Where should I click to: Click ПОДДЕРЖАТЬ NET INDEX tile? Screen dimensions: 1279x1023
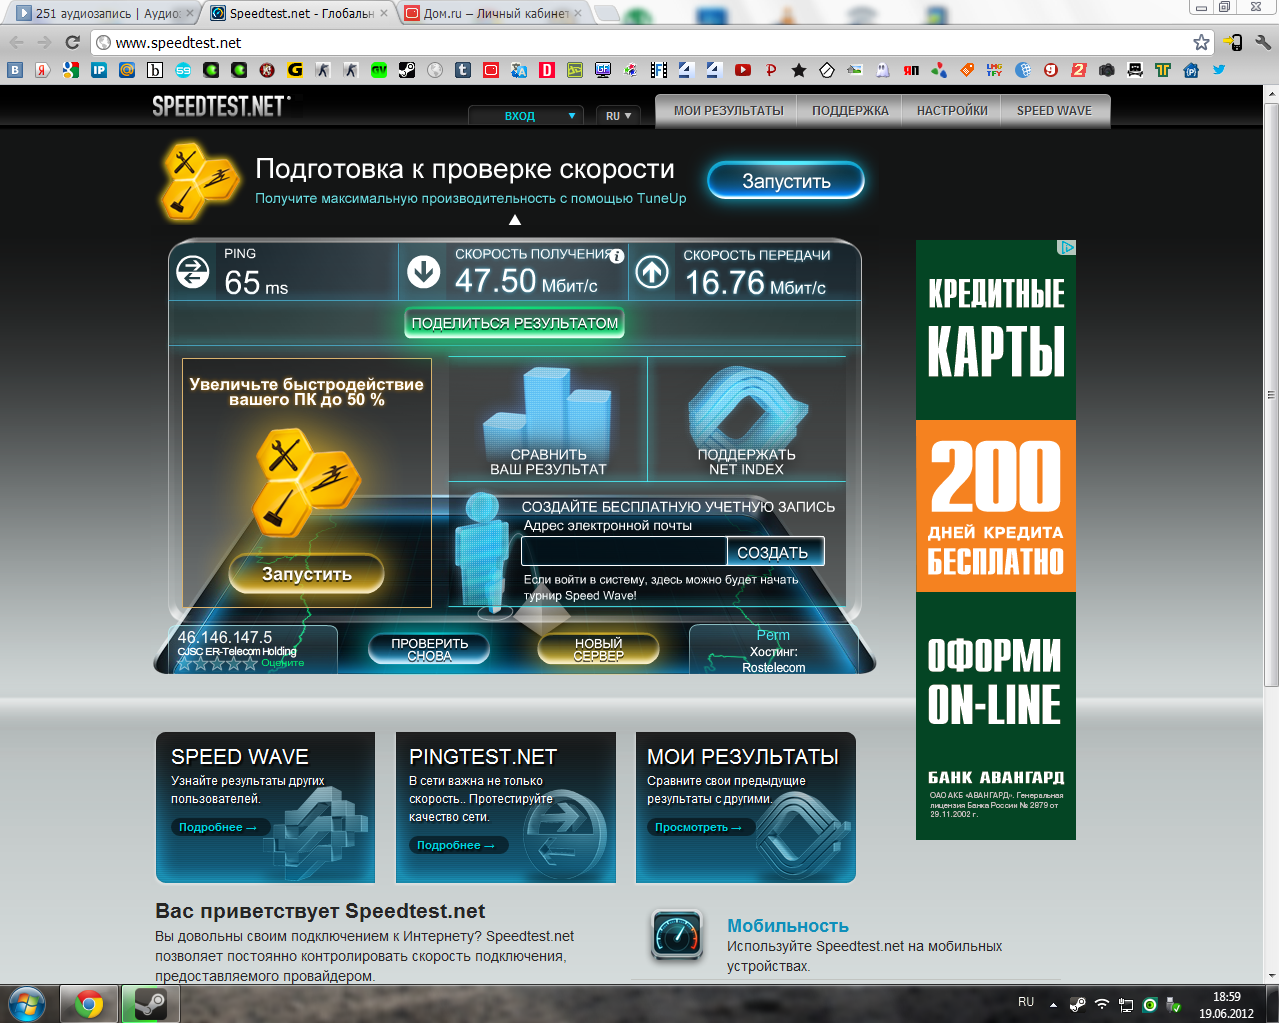point(746,420)
